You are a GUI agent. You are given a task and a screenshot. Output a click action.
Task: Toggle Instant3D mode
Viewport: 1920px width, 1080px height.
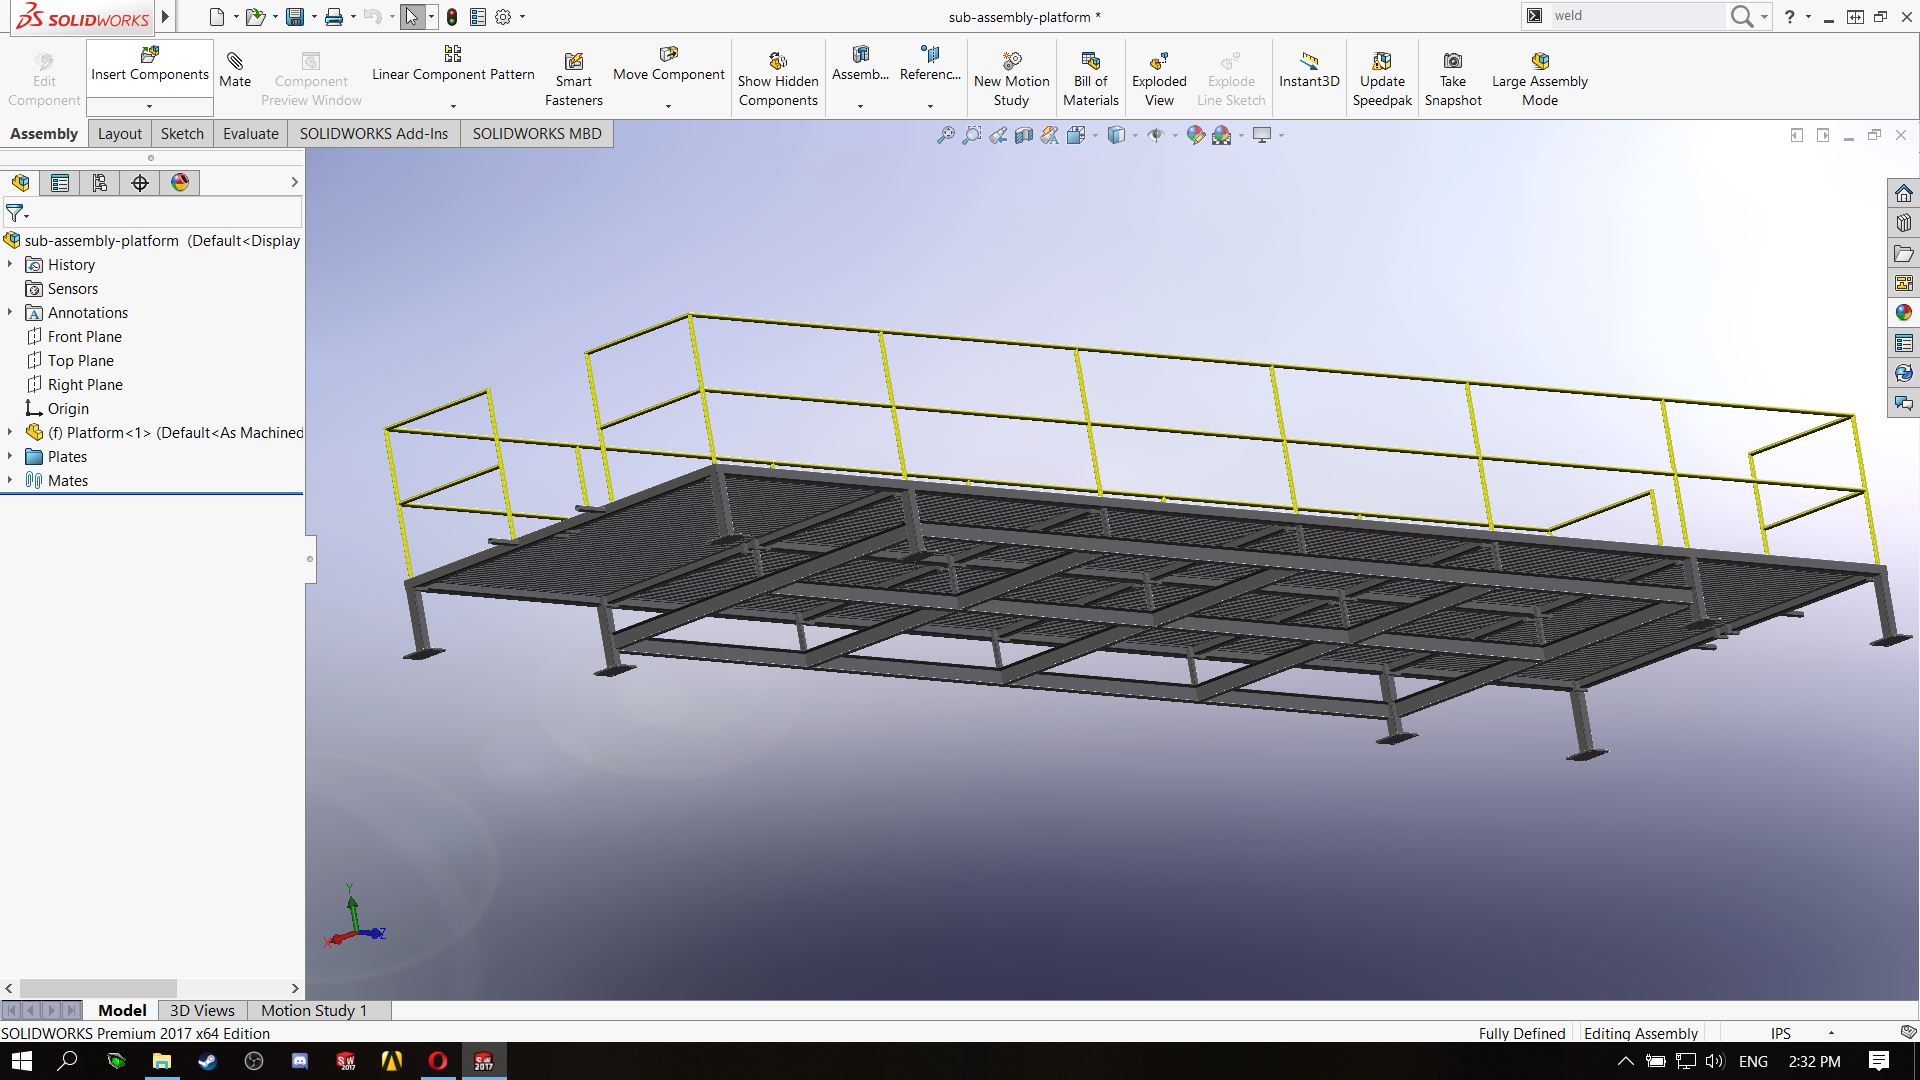point(1308,70)
